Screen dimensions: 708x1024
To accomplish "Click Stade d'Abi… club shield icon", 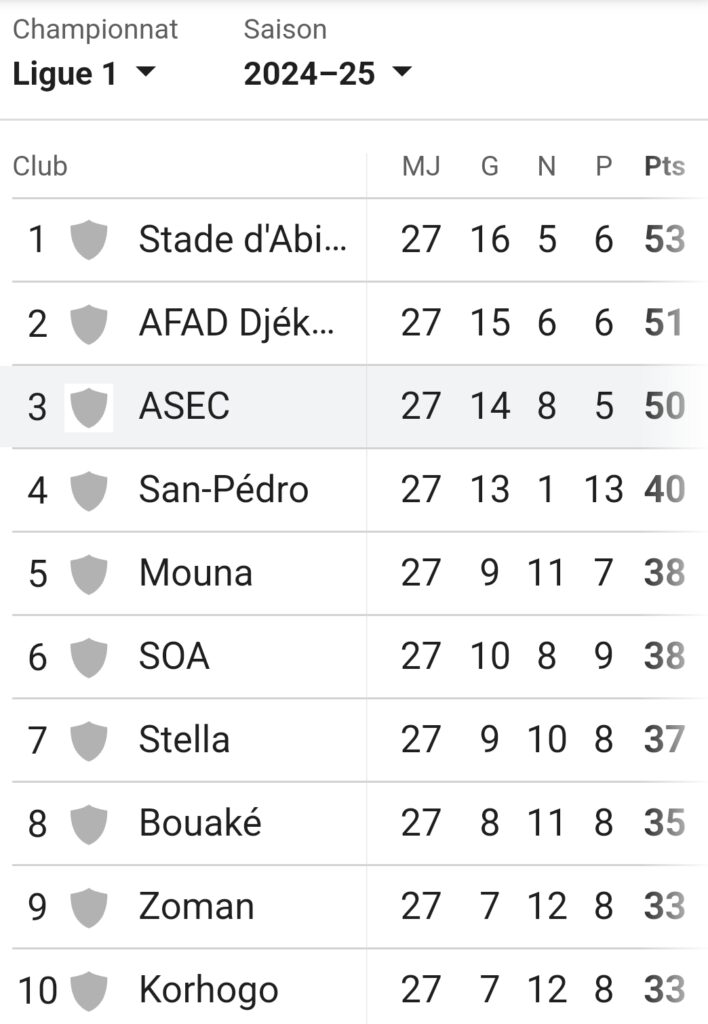I will coord(88,240).
